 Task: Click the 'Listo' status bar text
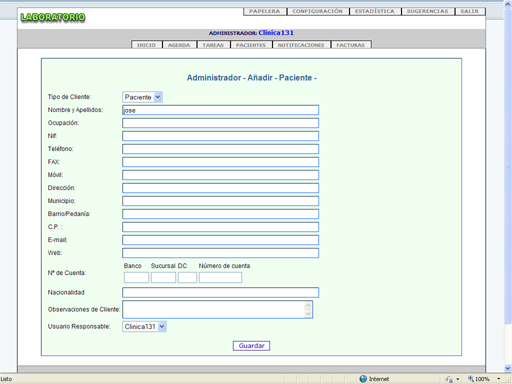6,379
